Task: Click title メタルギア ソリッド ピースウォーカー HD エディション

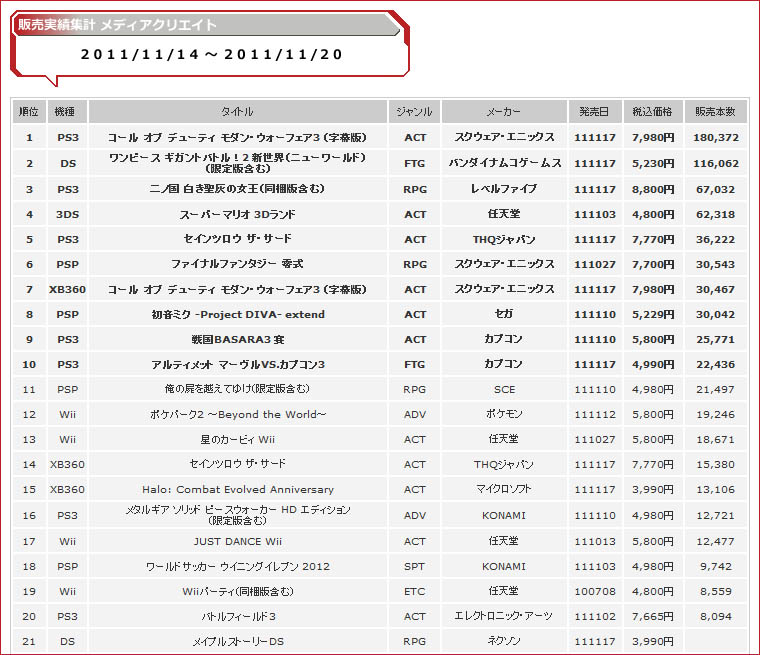Action: tap(238, 510)
